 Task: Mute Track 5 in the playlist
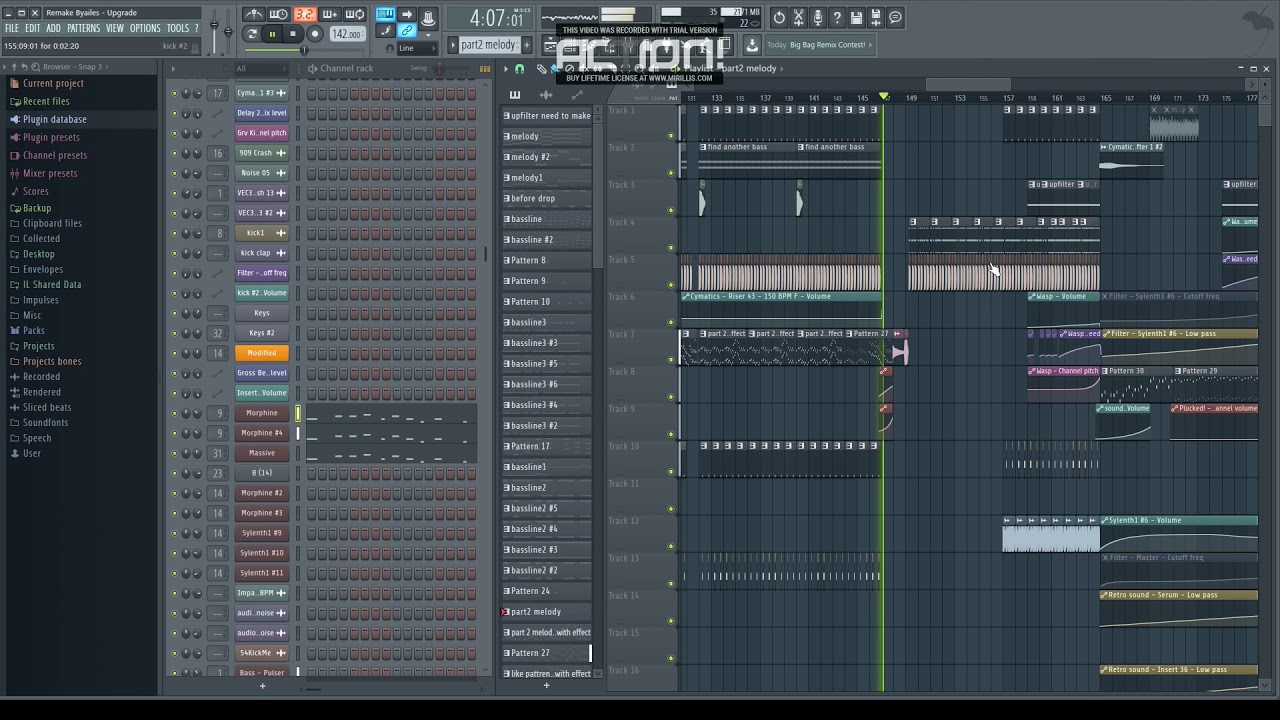click(x=671, y=285)
